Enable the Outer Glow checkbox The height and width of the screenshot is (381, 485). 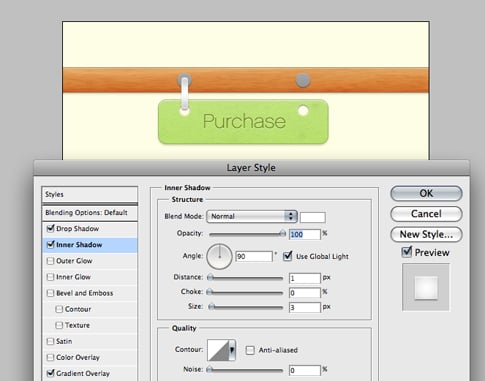click(x=50, y=261)
